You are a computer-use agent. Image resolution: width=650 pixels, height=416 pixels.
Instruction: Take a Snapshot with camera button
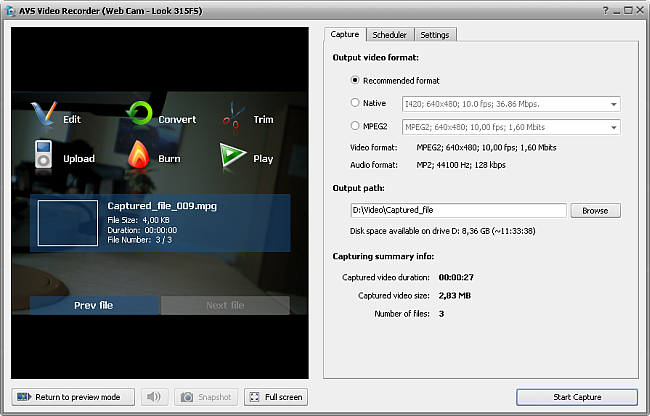[206, 397]
